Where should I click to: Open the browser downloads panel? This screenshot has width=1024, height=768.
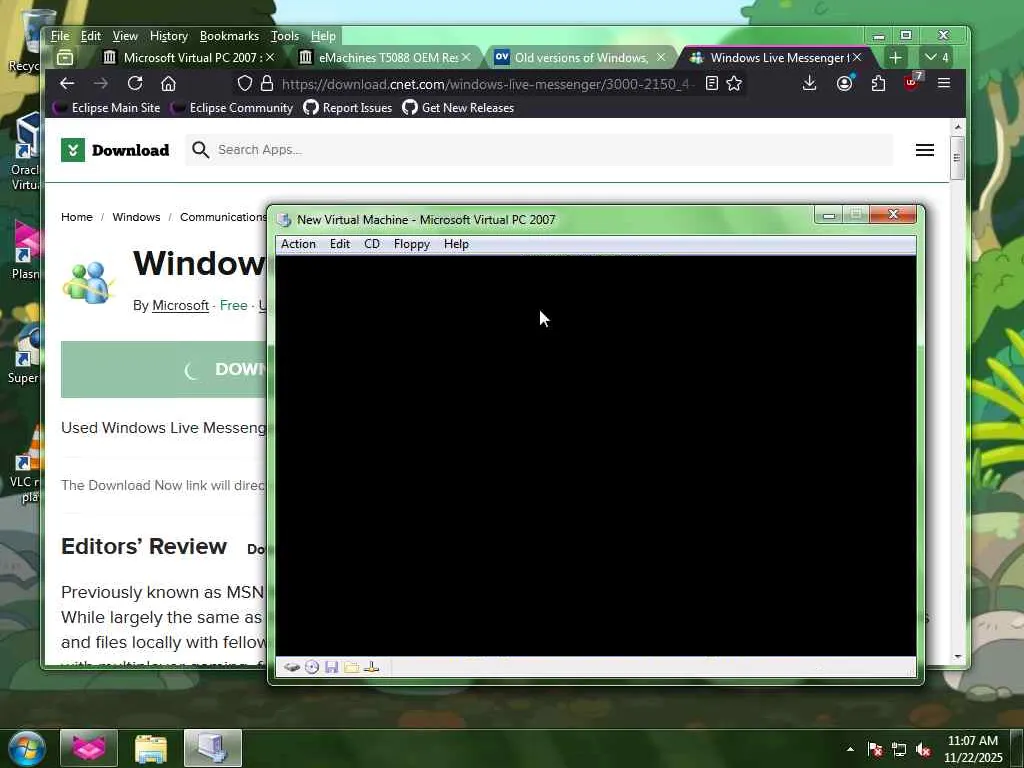[x=809, y=83]
